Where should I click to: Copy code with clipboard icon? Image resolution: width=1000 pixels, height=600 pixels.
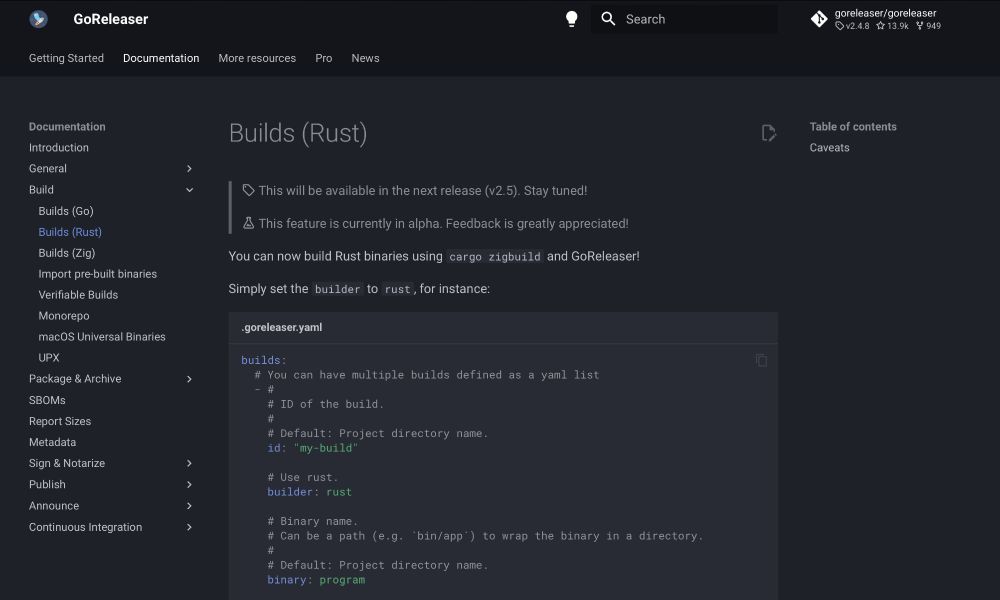click(761, 360)
